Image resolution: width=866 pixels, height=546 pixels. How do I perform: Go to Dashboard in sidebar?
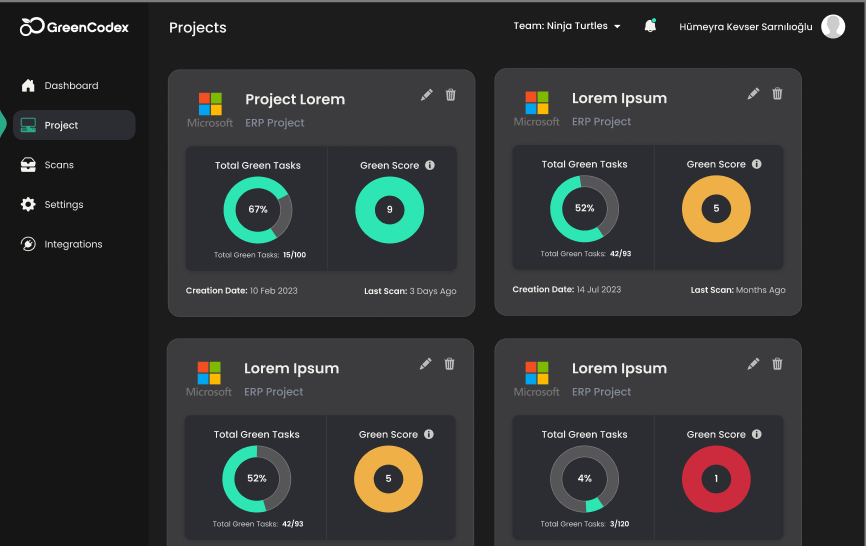(71, 86)
